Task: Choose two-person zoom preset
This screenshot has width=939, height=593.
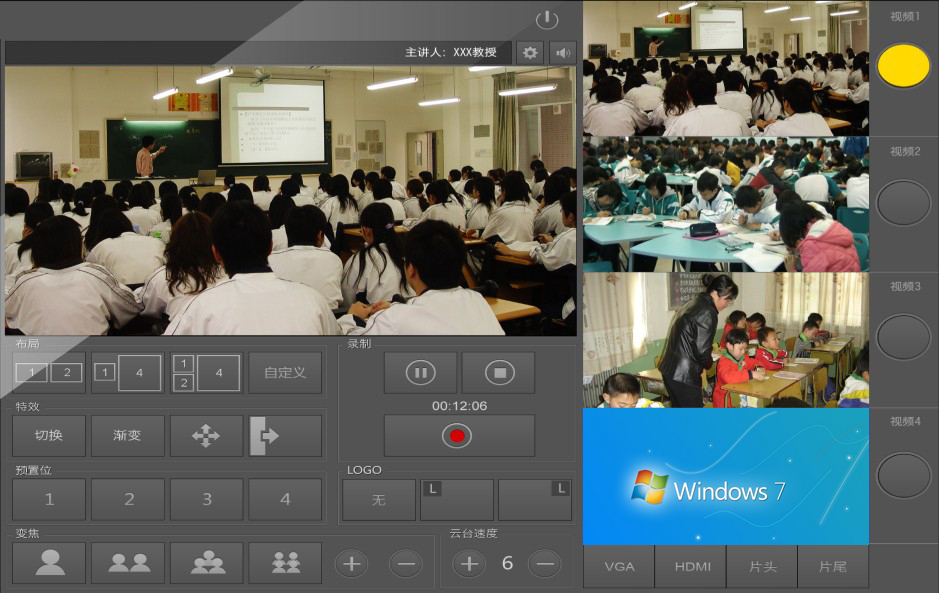Action: (x=128, y=563)
